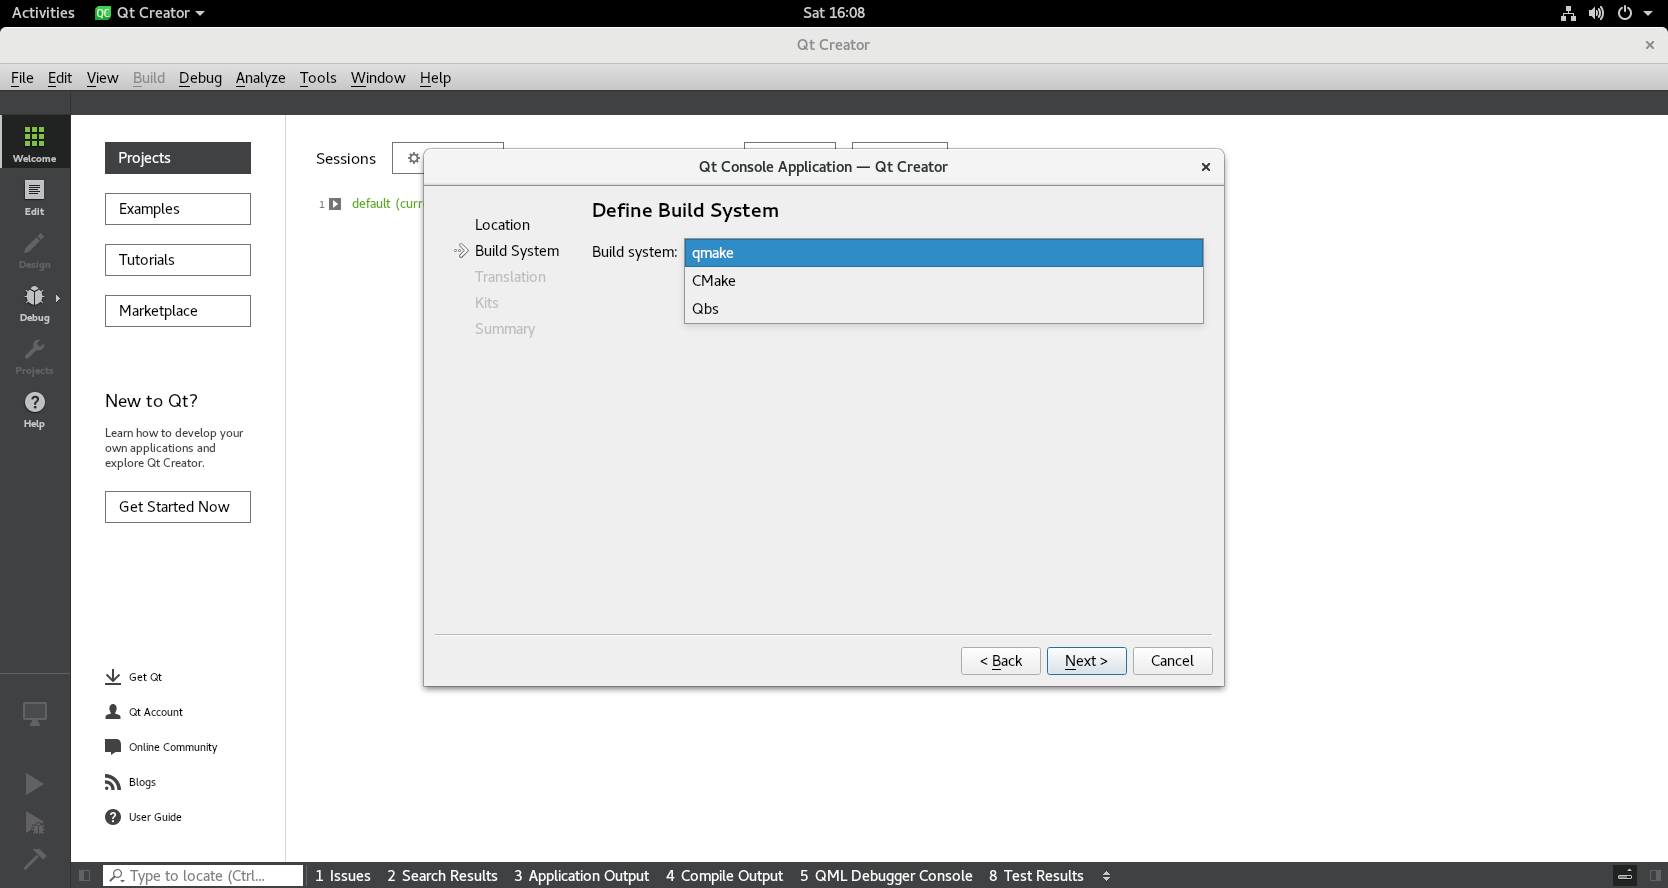
Task: Open the 4 Compile Output pane
Action: point(724,876)
